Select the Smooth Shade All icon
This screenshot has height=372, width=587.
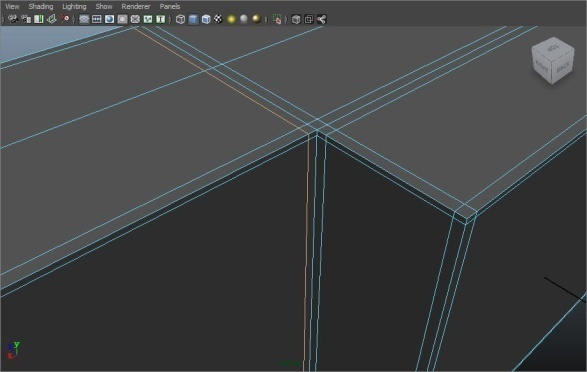(193, 19)
